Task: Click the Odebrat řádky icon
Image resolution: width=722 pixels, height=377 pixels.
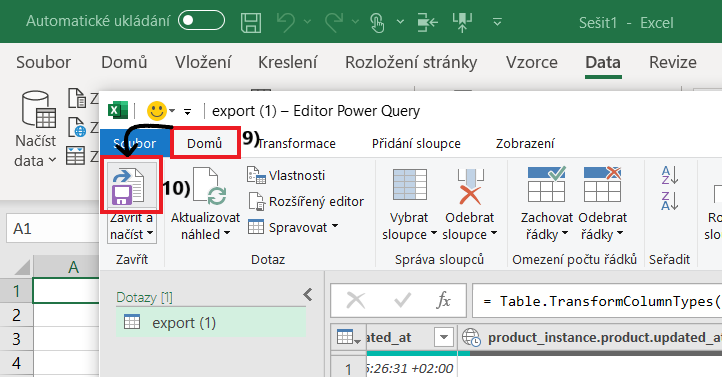Action: [602, 185]
